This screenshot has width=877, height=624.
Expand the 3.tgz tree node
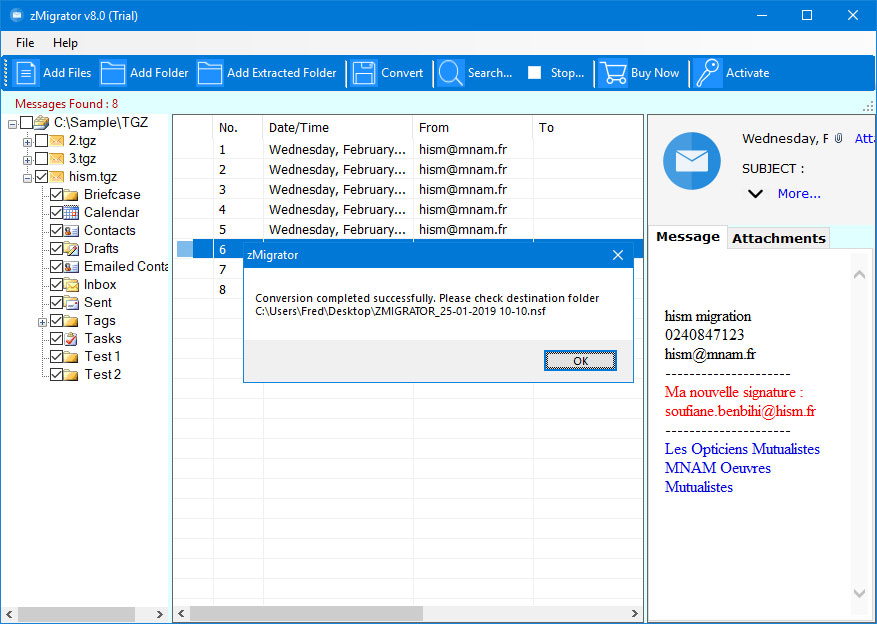point(27,160)
